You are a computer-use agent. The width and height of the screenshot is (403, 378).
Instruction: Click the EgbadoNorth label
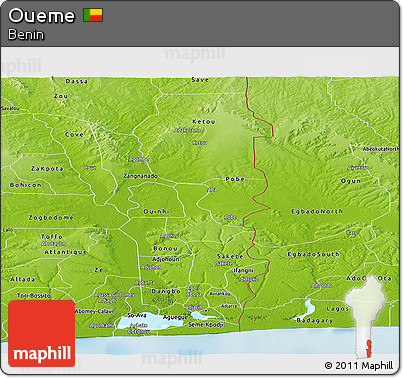(317, 211)
